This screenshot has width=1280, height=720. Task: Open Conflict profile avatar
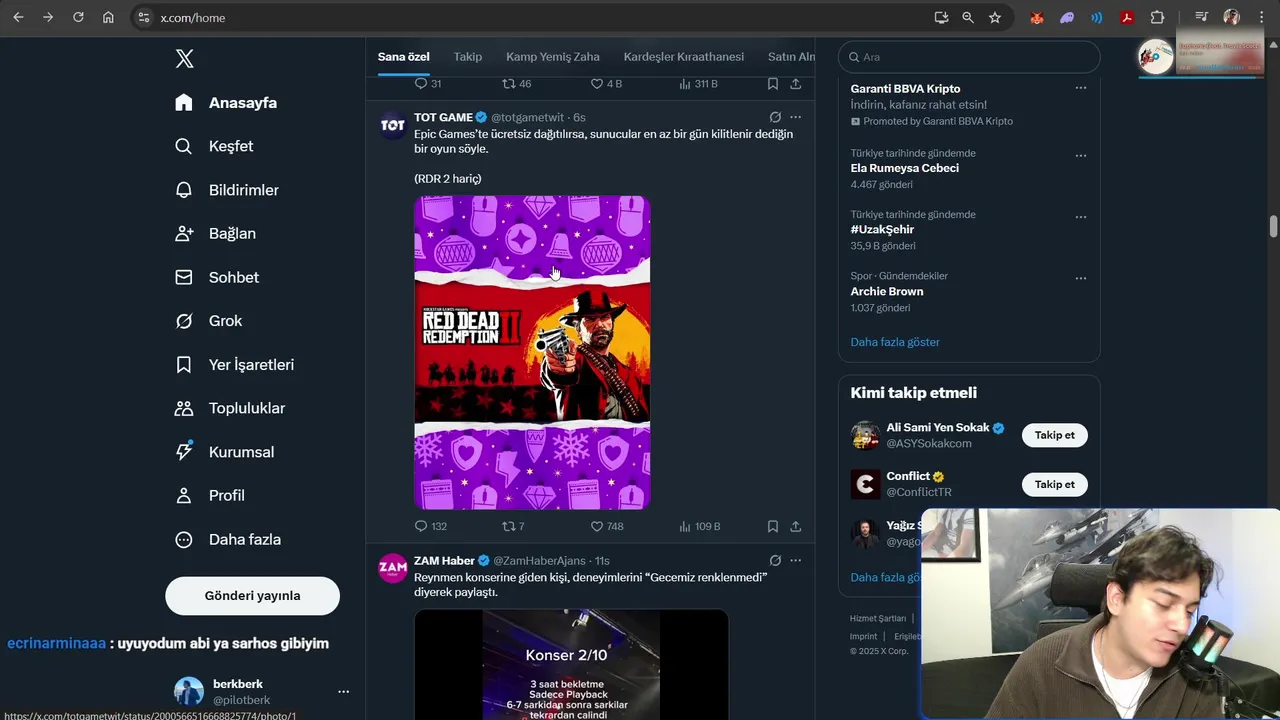pyautogui.click(x=865, y=484)
